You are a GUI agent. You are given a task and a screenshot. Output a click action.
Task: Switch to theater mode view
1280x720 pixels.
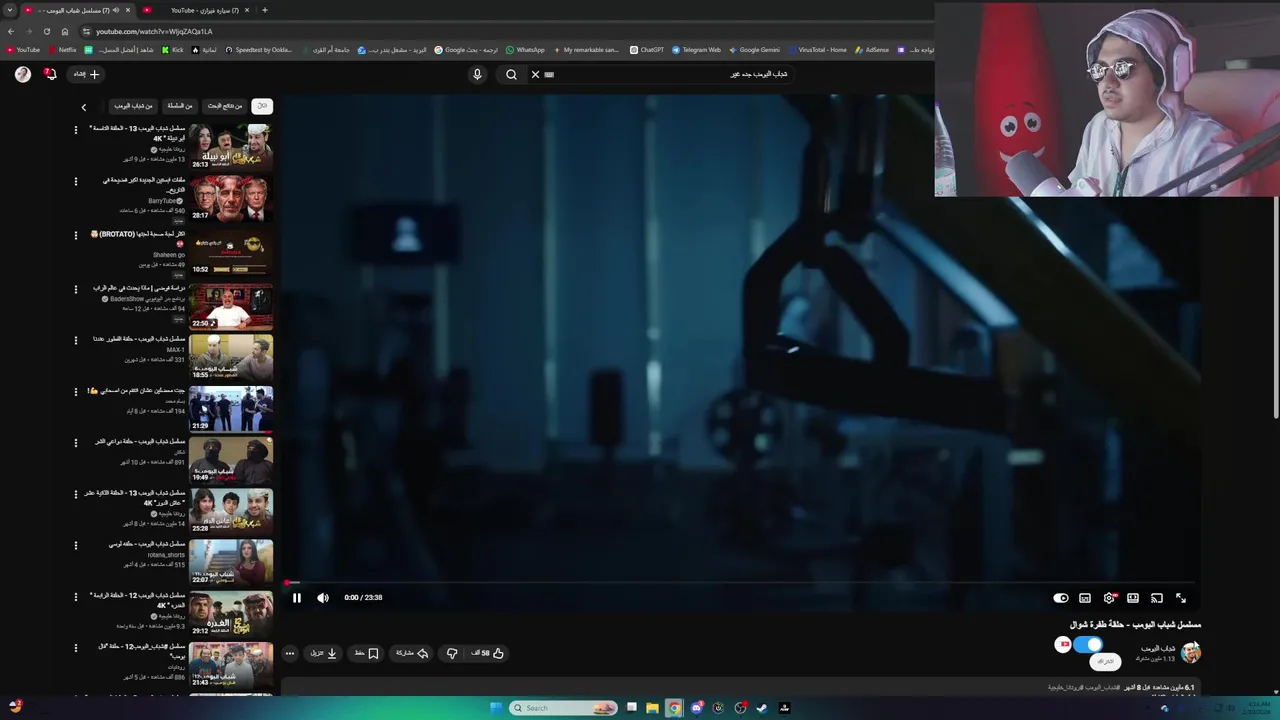click(x=1133, y=598)
